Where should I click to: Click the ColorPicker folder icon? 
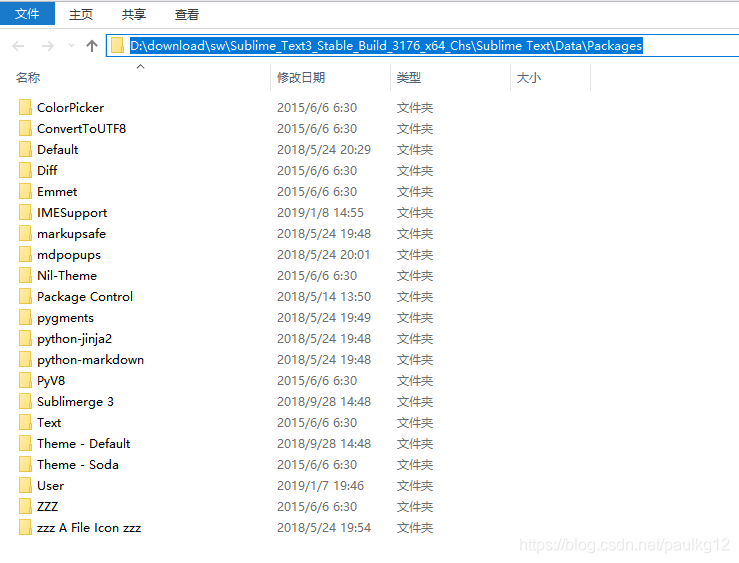click(x=25, y=107)
